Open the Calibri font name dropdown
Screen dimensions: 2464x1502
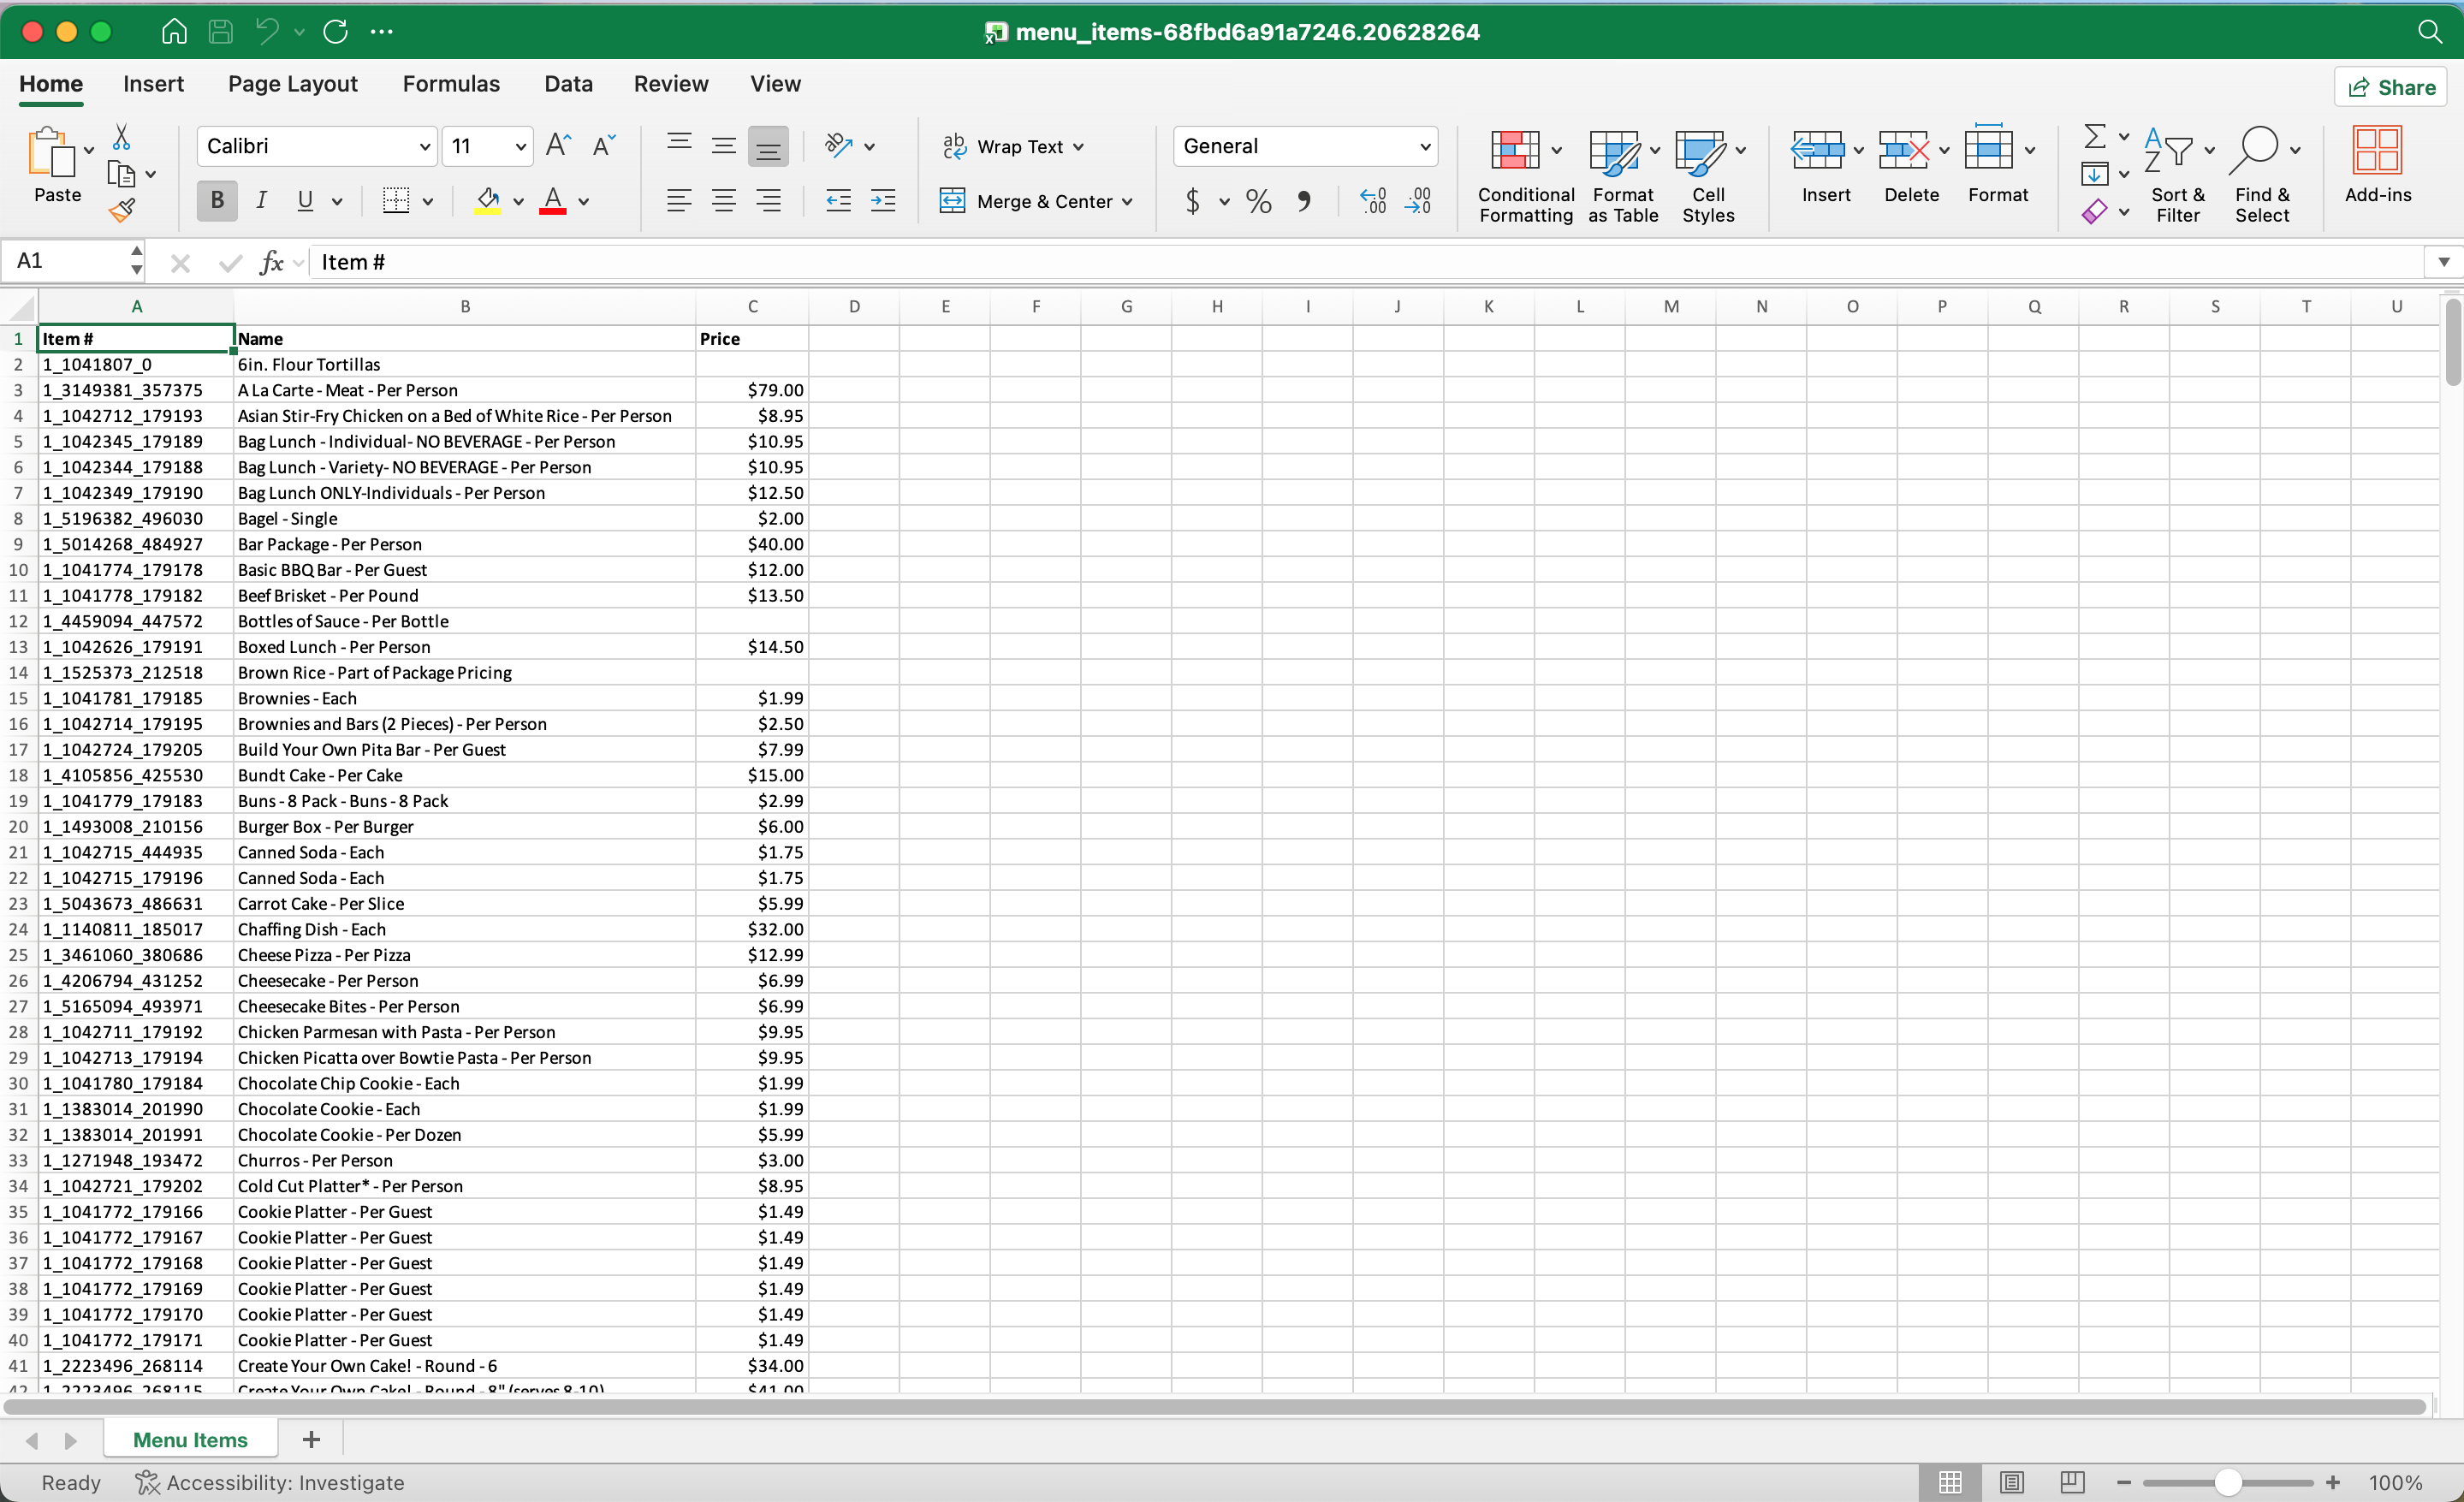[x=424, y=147]
